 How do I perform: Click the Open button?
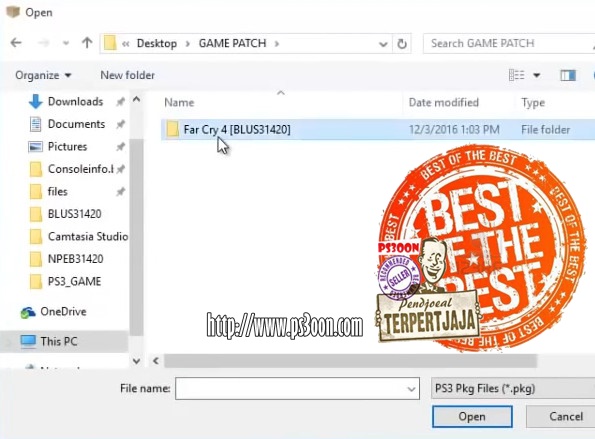click(x=472, y=416)
